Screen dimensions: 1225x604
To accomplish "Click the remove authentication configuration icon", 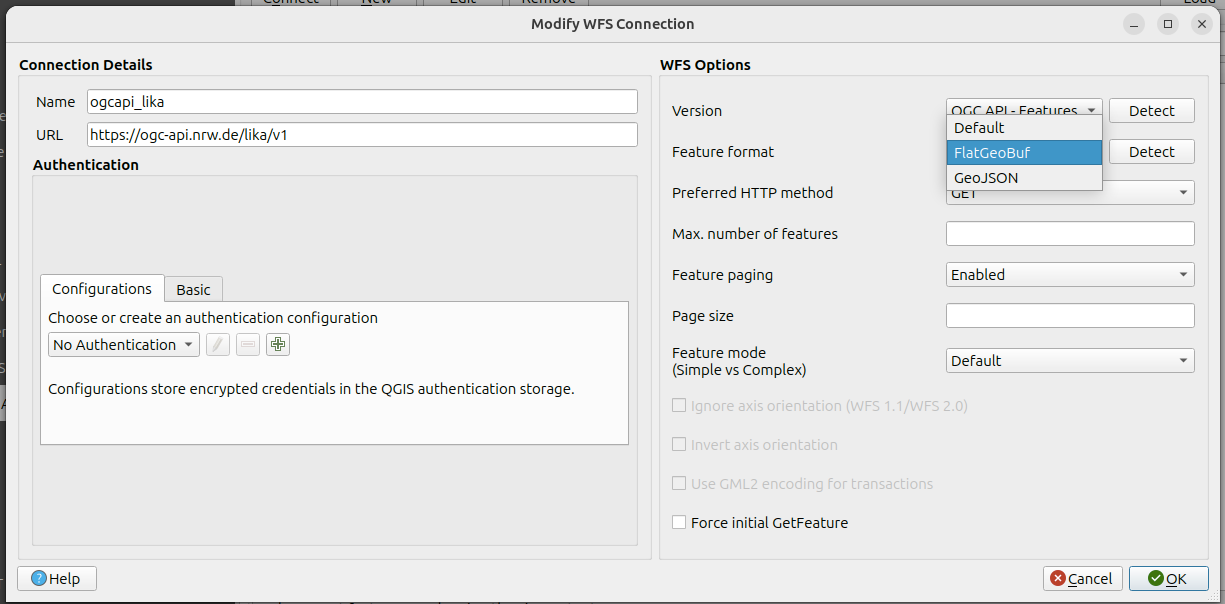I will click(x=248, y=345).
